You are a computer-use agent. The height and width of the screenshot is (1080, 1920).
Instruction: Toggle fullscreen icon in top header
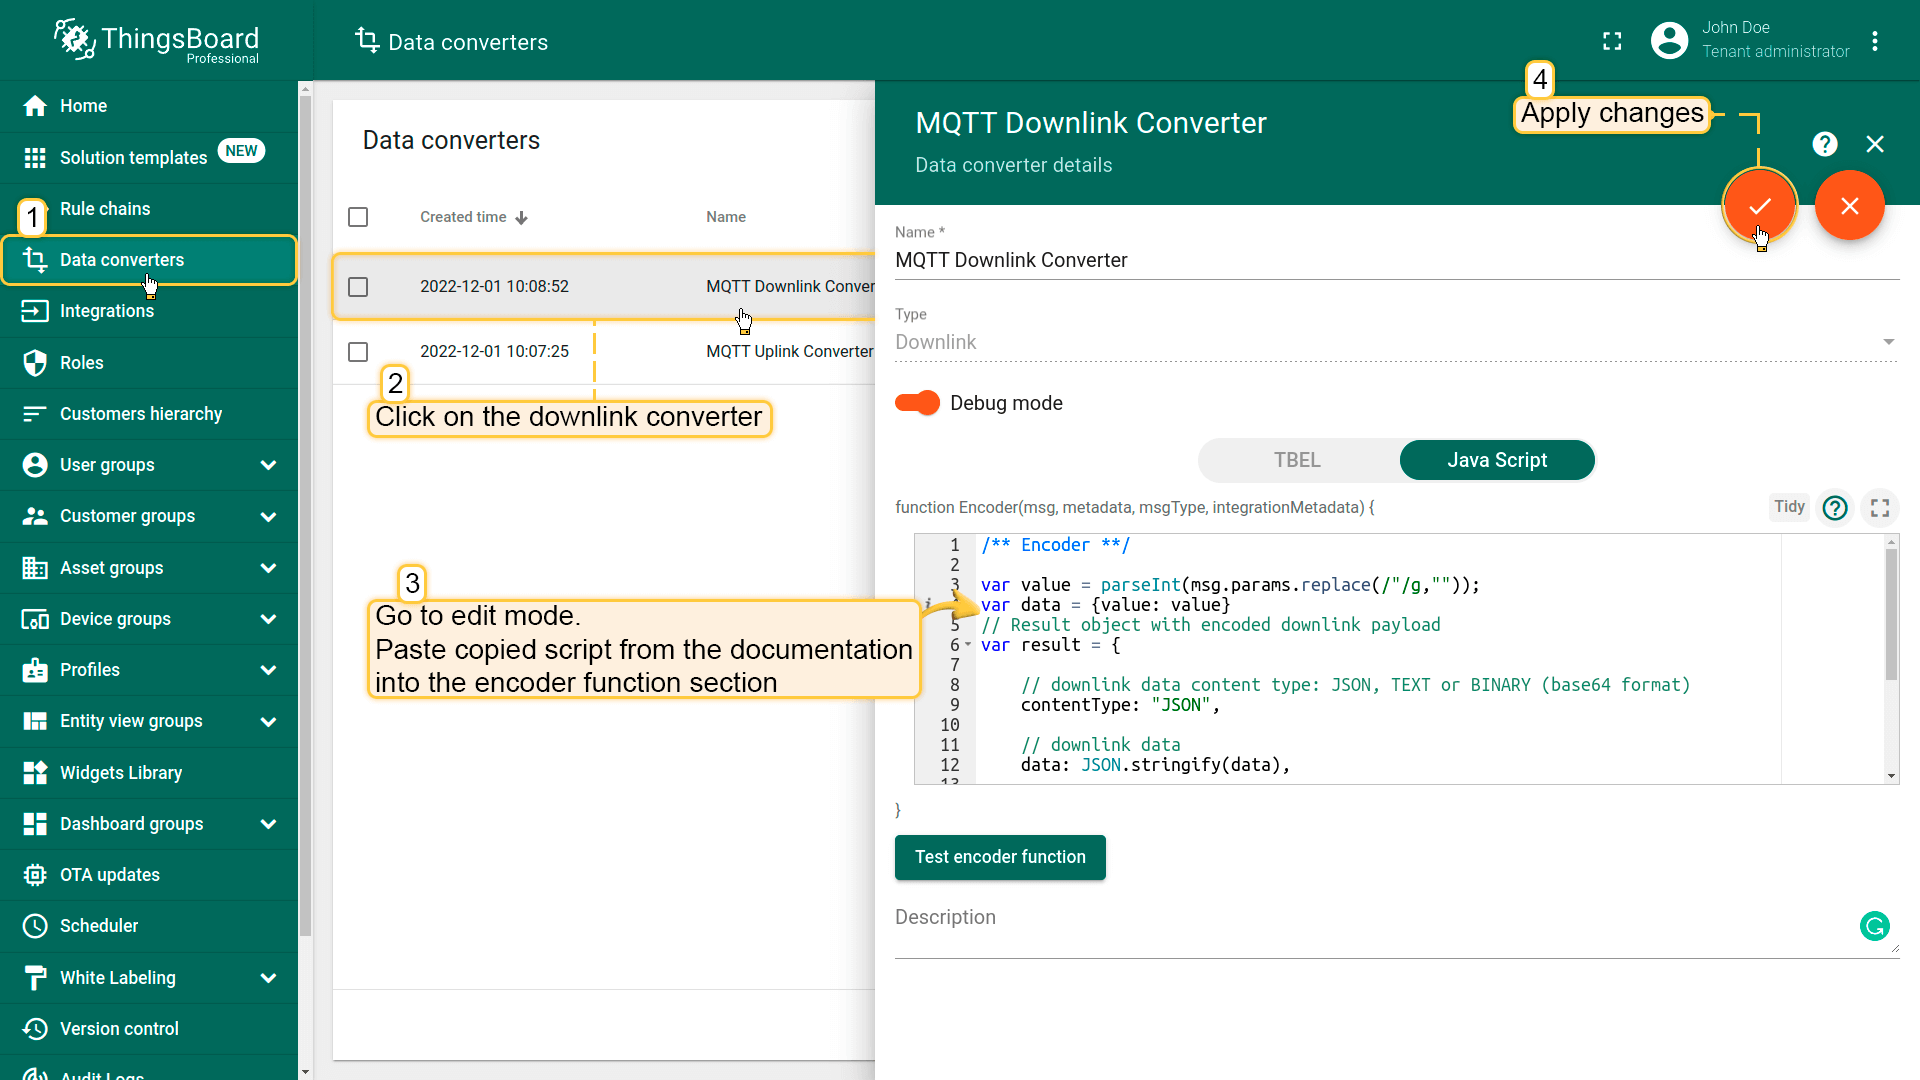[1612, 41]
